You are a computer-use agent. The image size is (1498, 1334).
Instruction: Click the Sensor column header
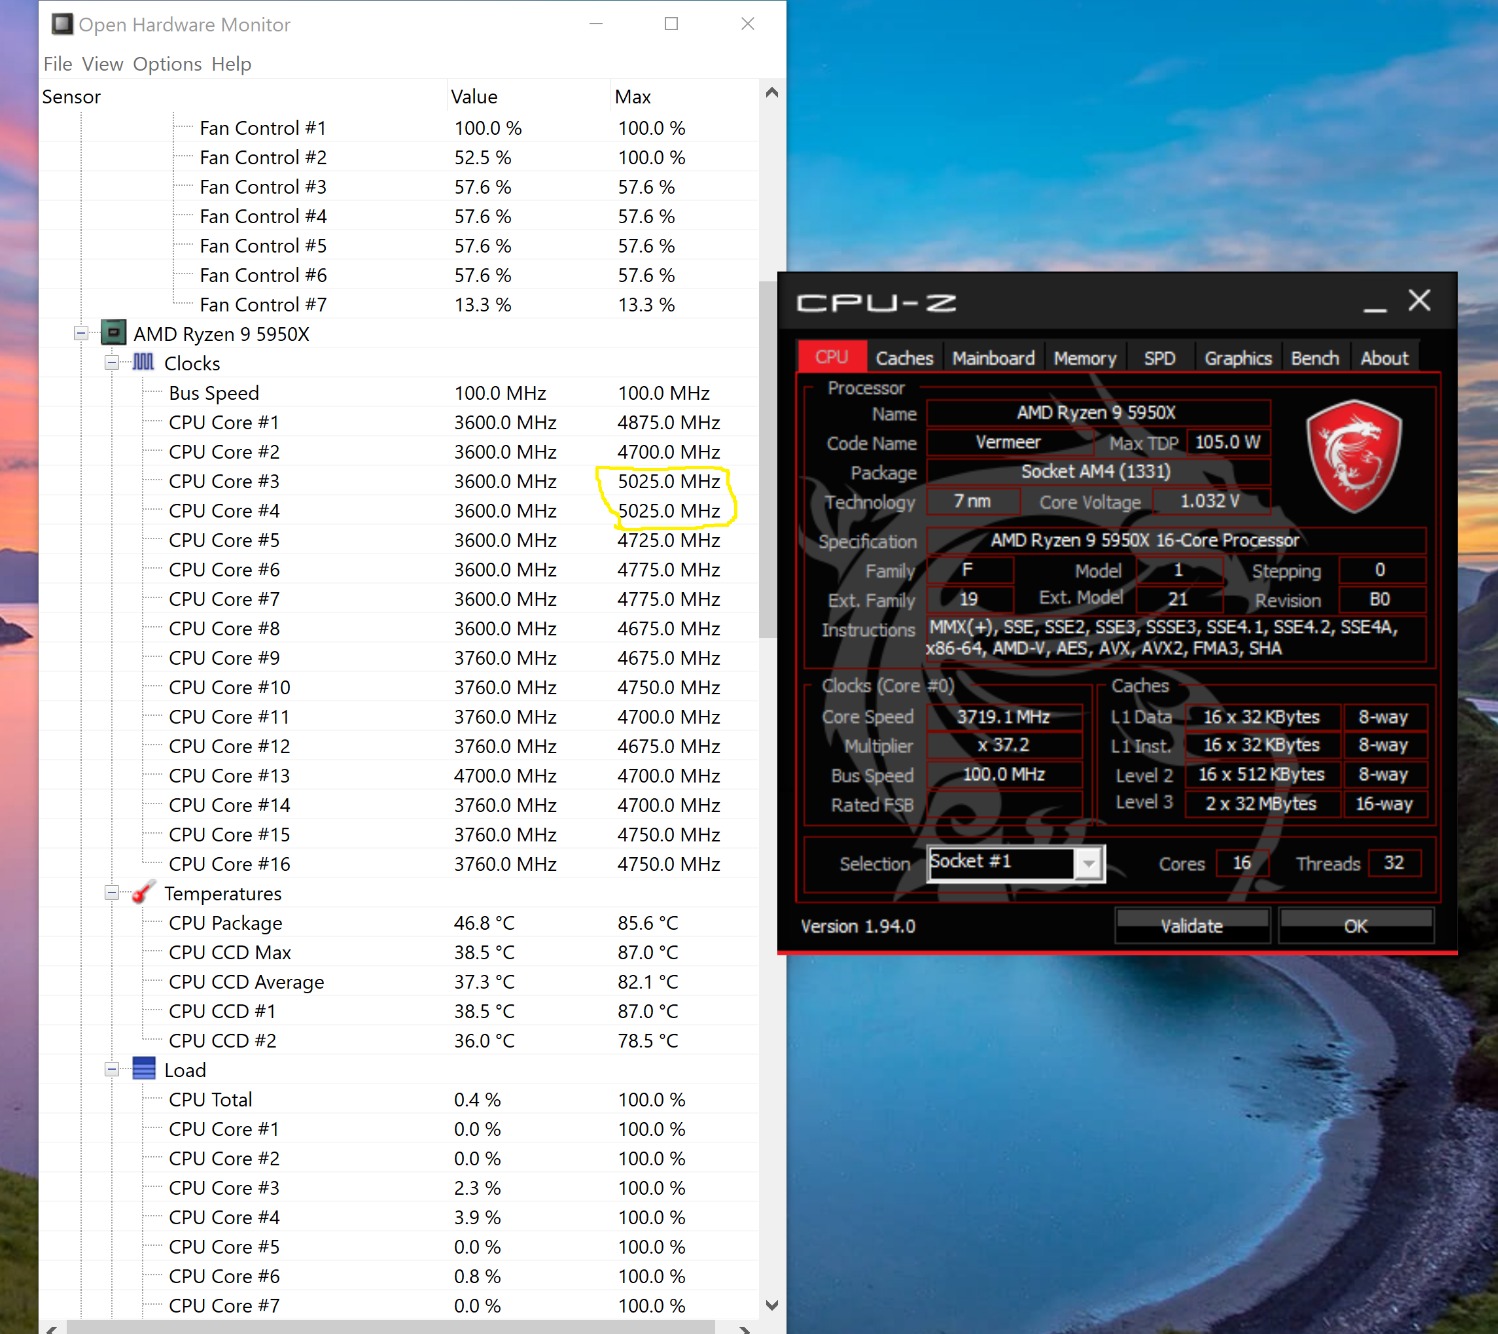click(242, 97)
